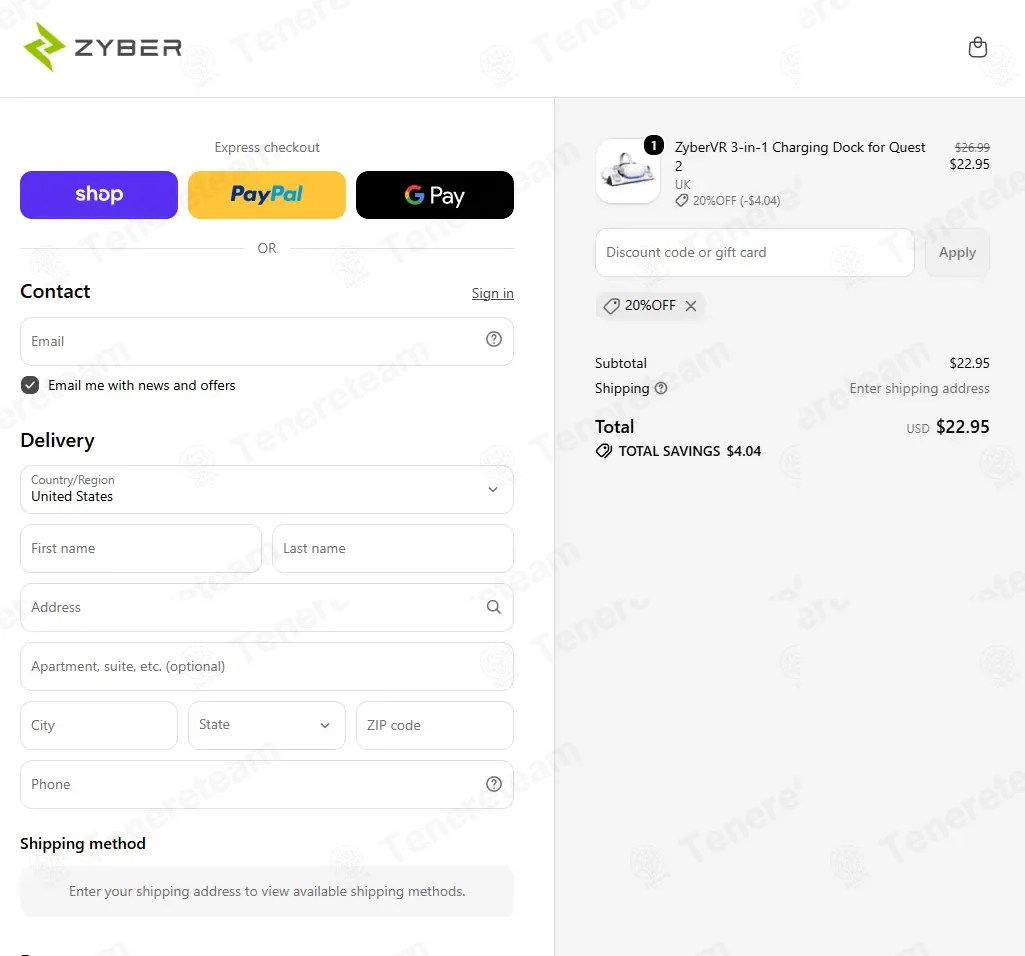
Task: Click the 20%OFF (-$4.04) product discount text
Action: 736,201
